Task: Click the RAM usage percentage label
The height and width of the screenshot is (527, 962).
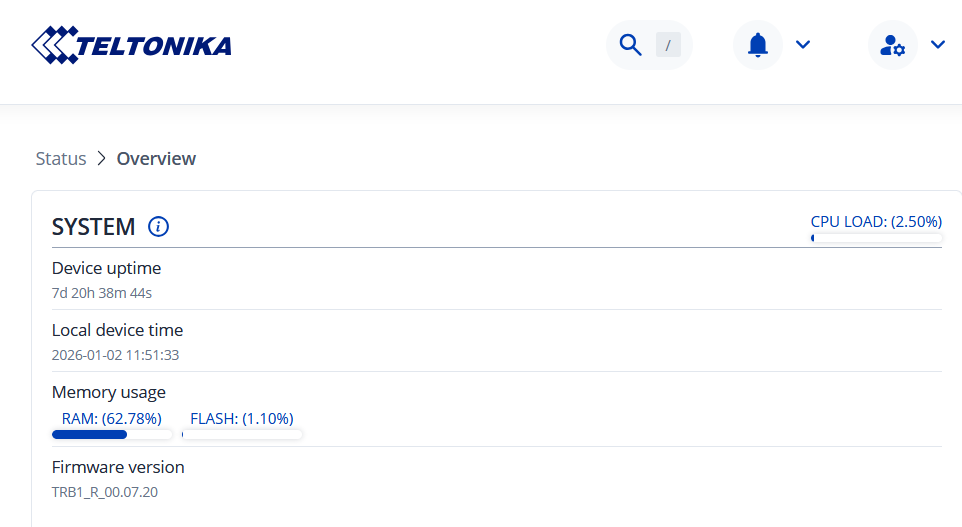Action: (x=112, y=419)
